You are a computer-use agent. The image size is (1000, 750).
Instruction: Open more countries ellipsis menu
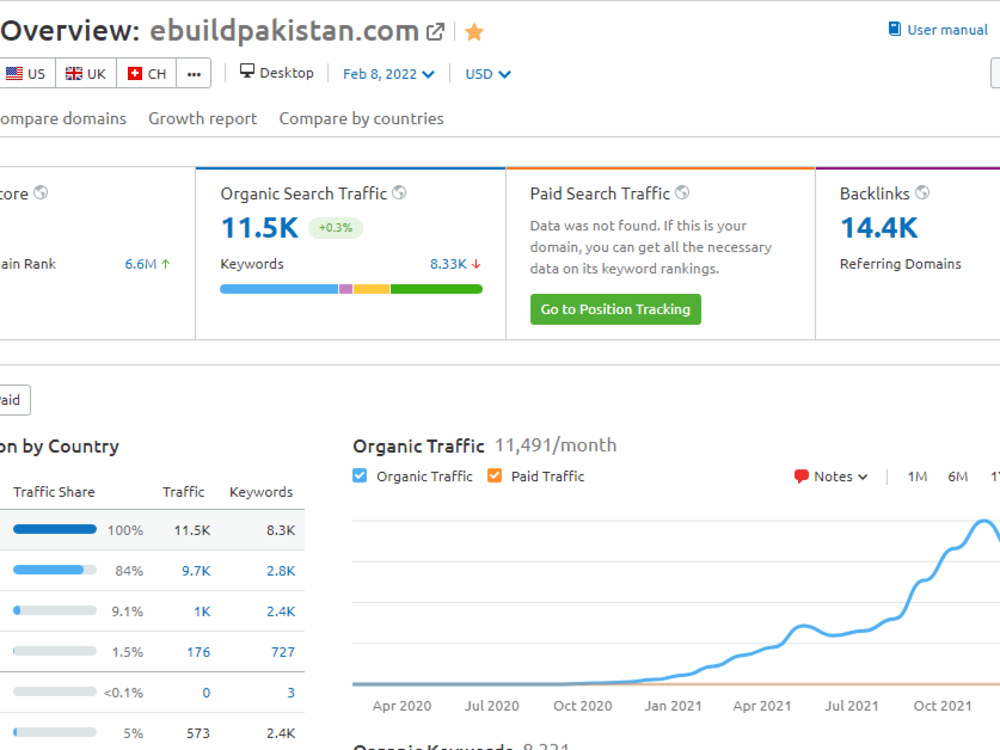click(x=194, y=74)
